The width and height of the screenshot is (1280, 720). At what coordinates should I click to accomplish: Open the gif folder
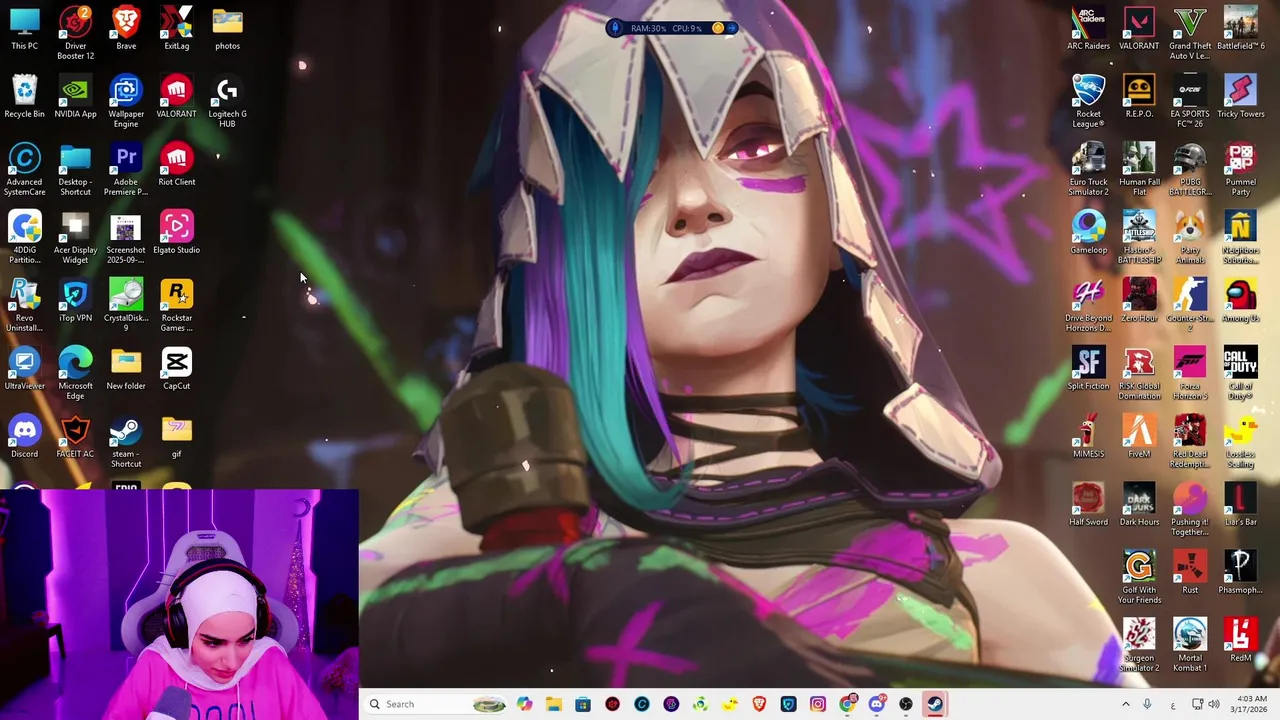[176, 436]
